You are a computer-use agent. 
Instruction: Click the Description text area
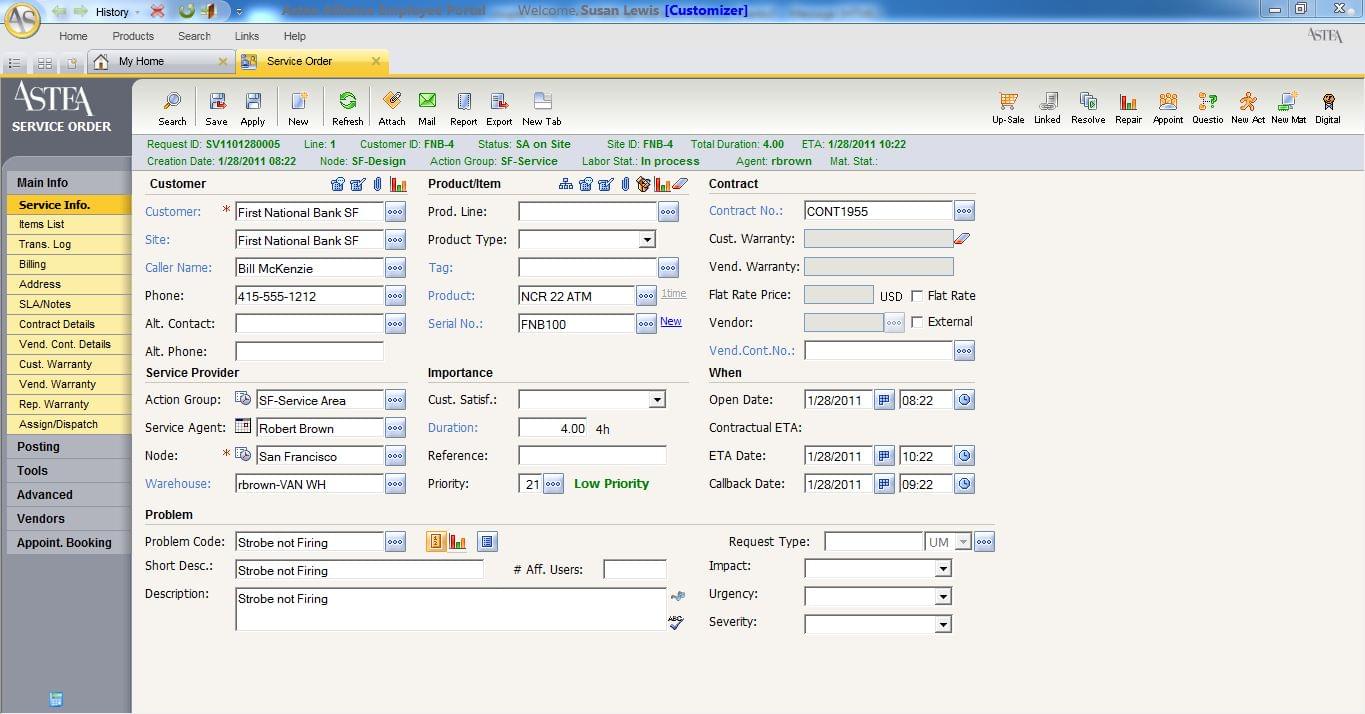(x=450, y=609)
